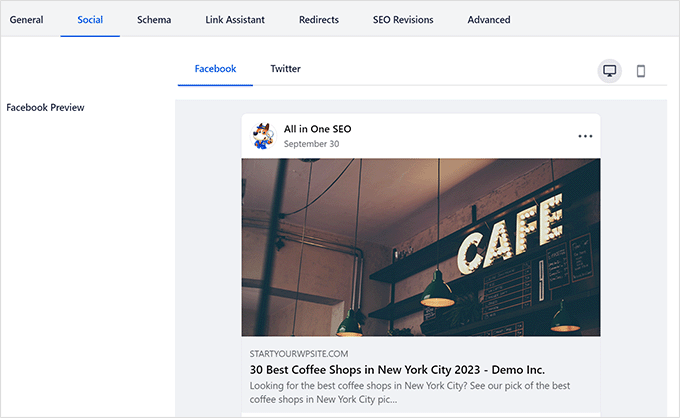Image resolution: width=680 pixels, height=418 pixels.
Task: Select the Social tab
Action: [90, 20]
